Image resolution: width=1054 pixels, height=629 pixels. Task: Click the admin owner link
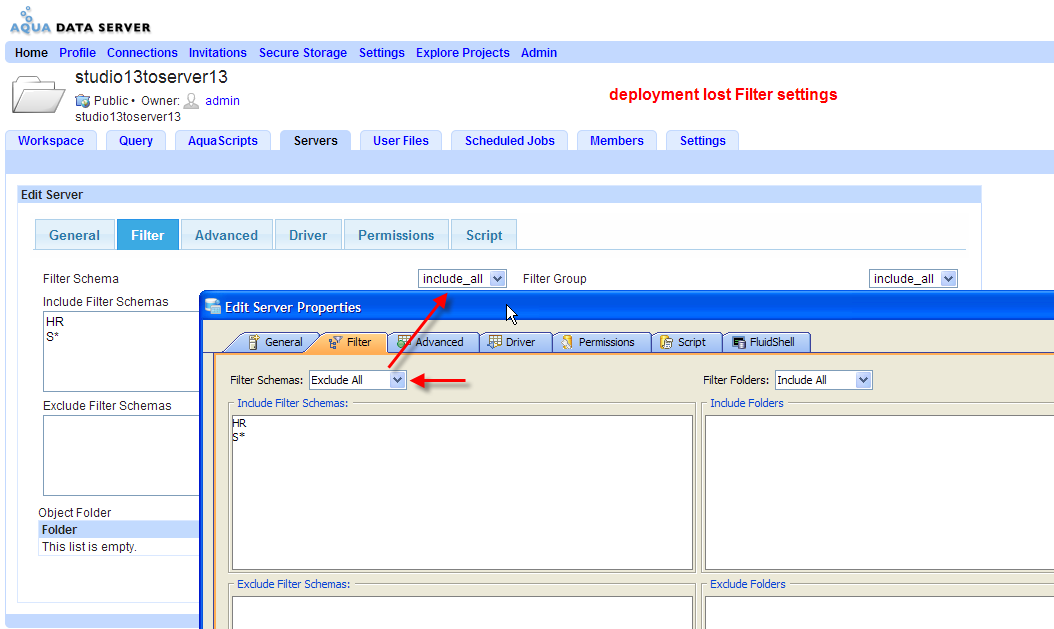[x=222, y=100]
